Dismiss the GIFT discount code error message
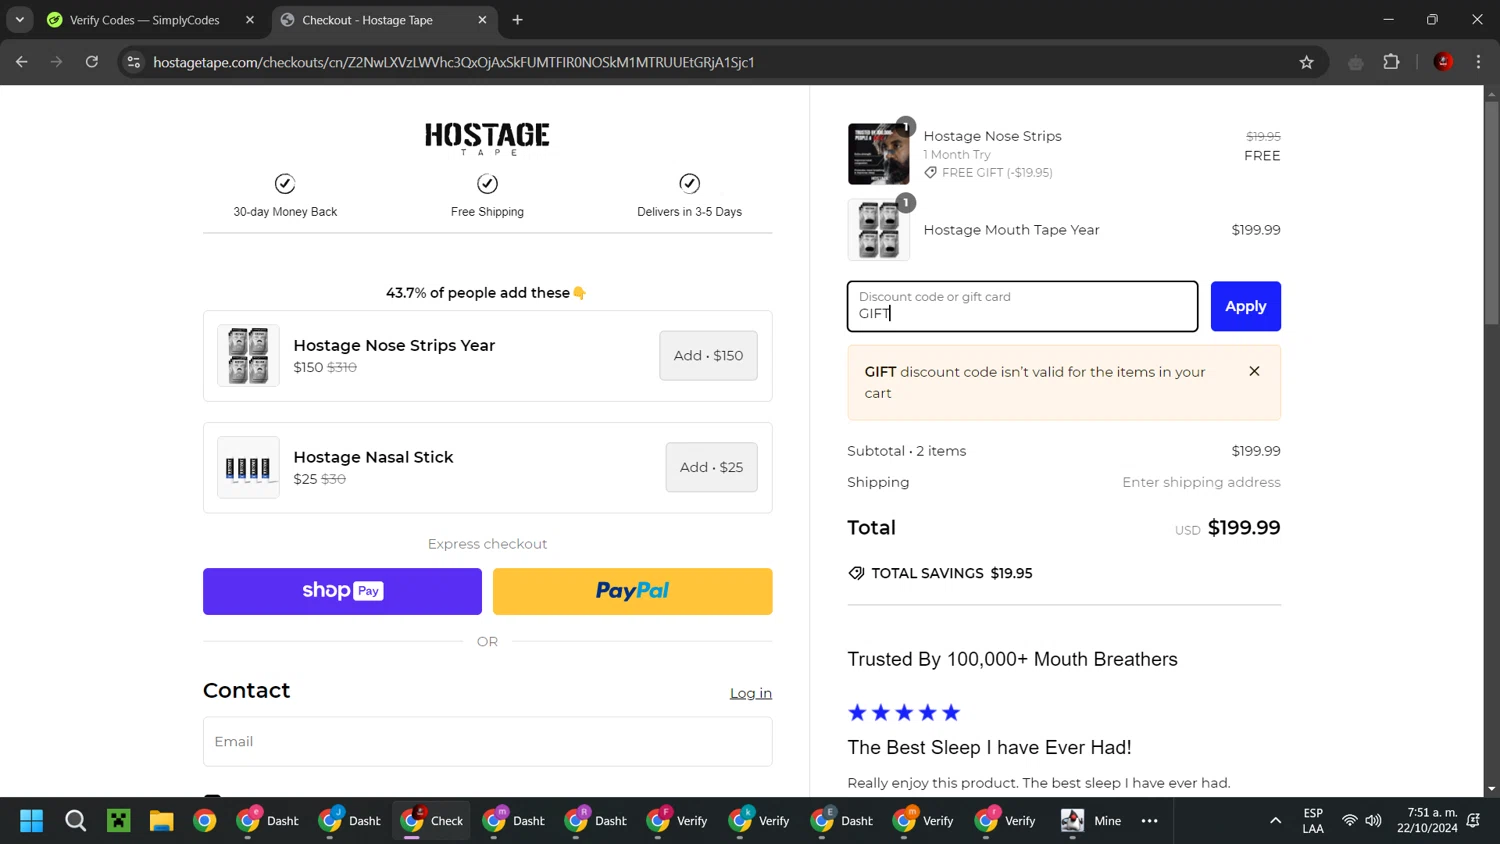Image resolution: width=1500 pixels, height=844 pixels. point(1254,371)
